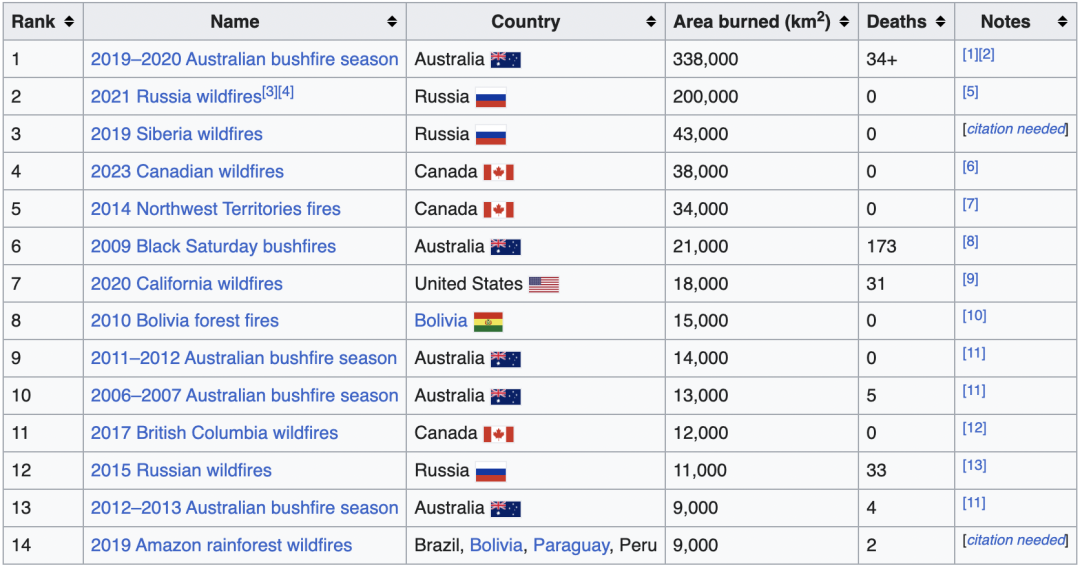The width and height of the screenshot is (1080, 568).
Task: Sort table by Rank column arrows
Action: [68, 21]
